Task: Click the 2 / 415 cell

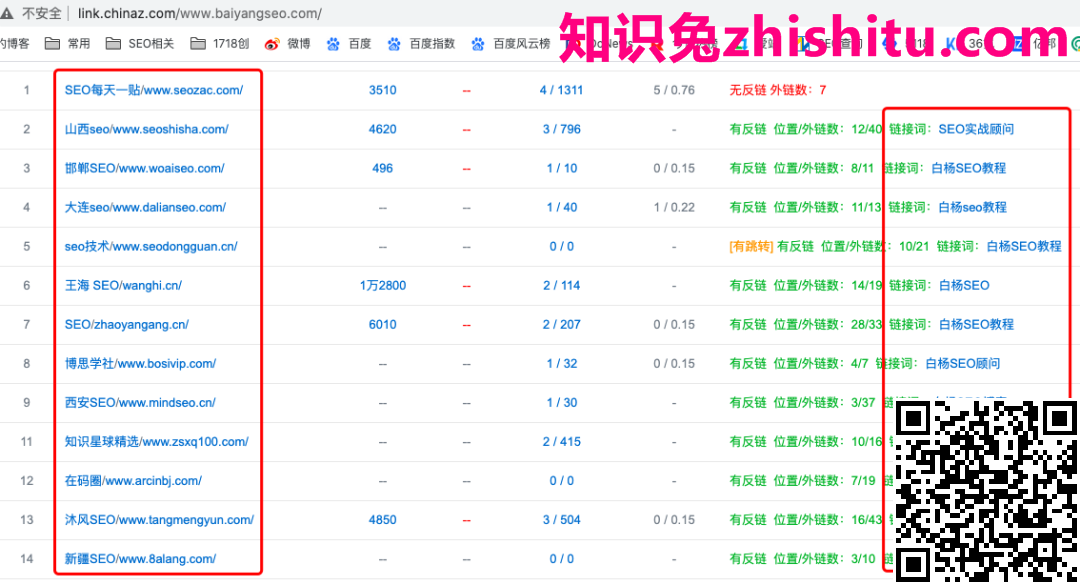Action: 561,442
